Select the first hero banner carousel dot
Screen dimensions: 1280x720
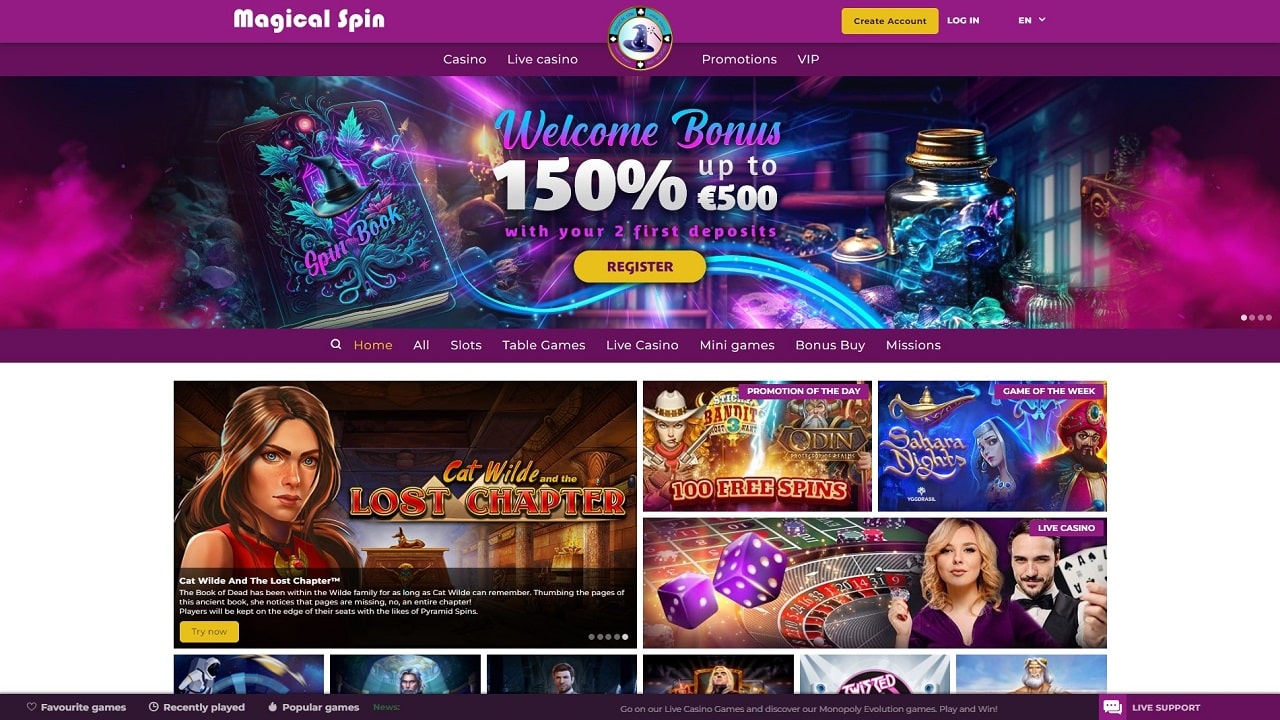[1244, 317]
